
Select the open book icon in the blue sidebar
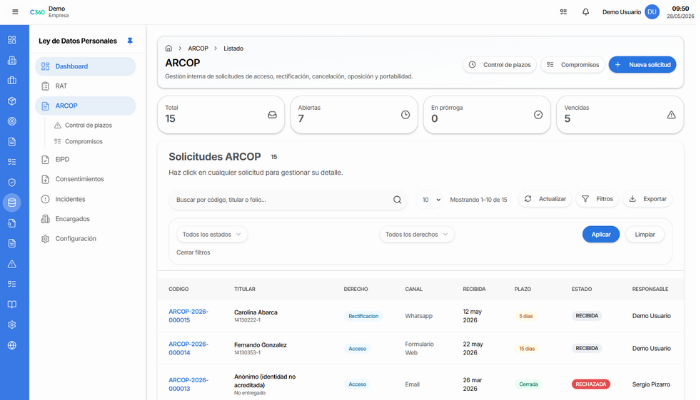12,304
